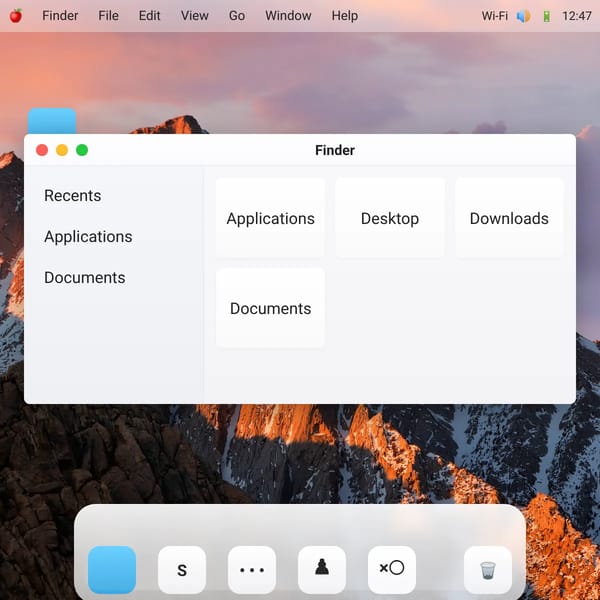Open the Downloads folder tile
The image size is (600, 600).
(509, 218)
